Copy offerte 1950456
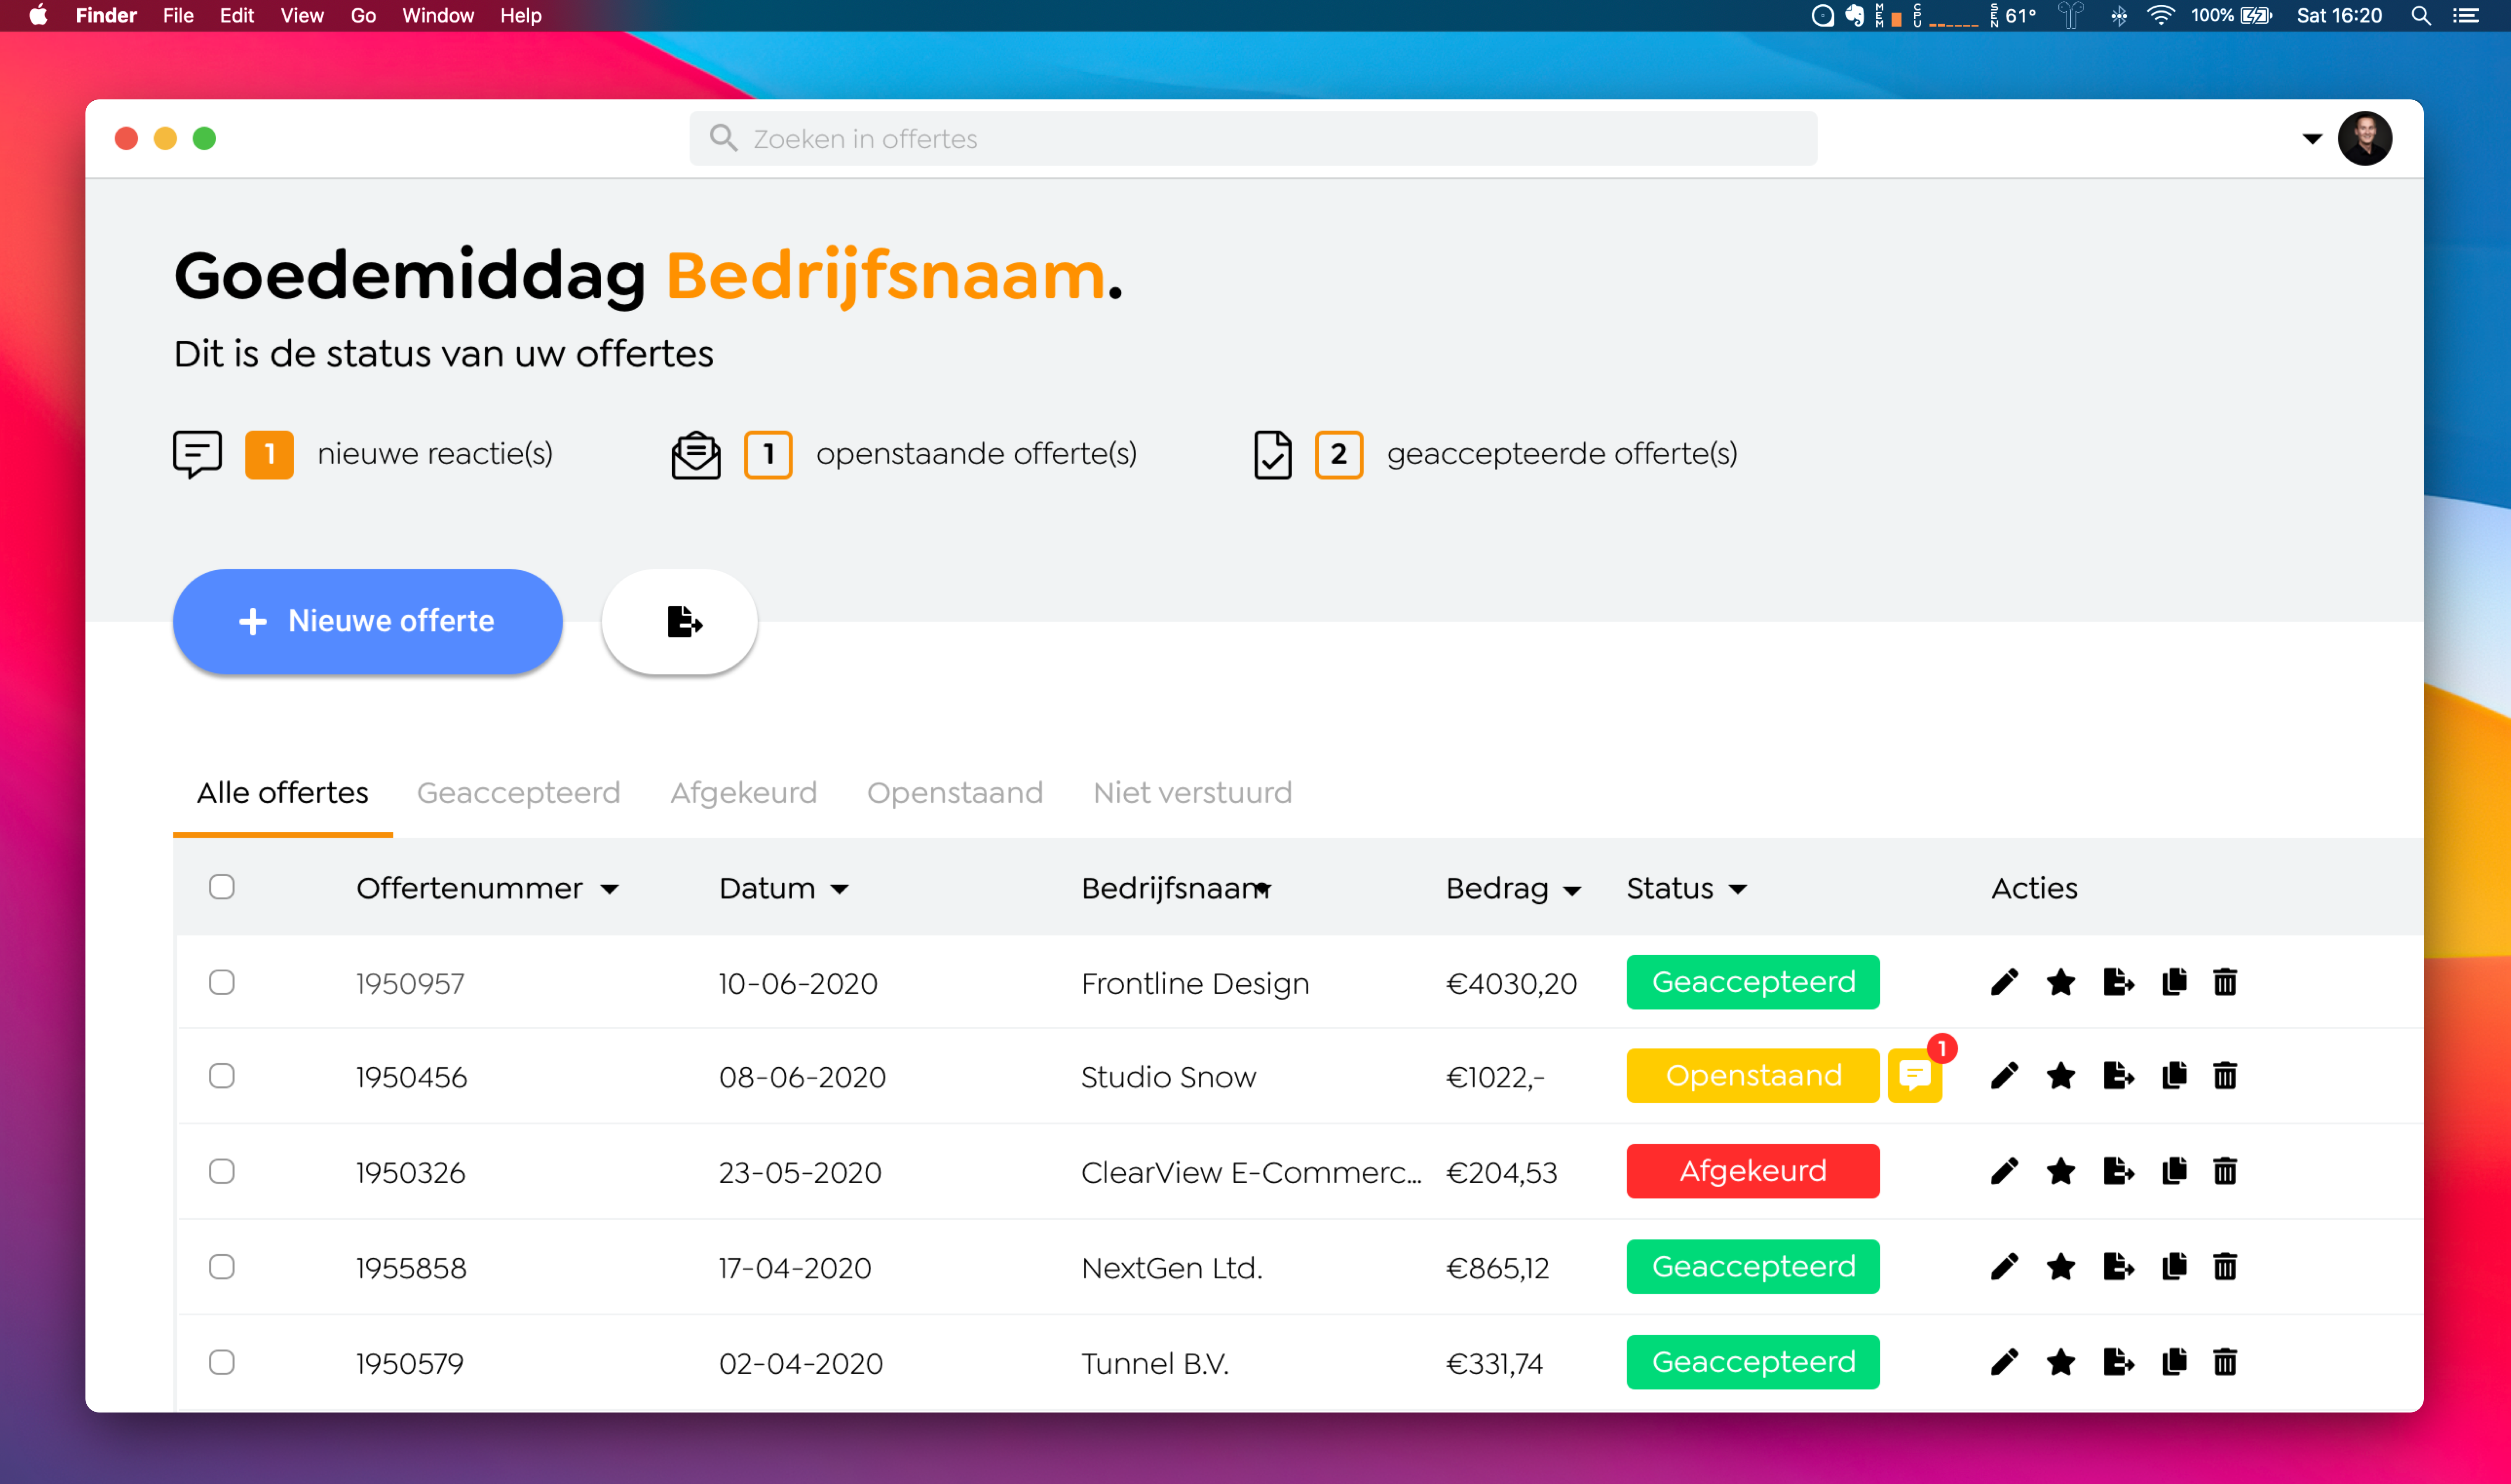 point(2174,1076)
